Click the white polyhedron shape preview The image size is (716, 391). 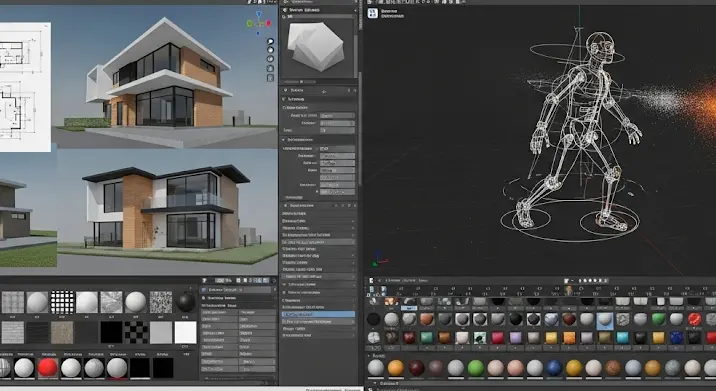(x=316, y=46)
